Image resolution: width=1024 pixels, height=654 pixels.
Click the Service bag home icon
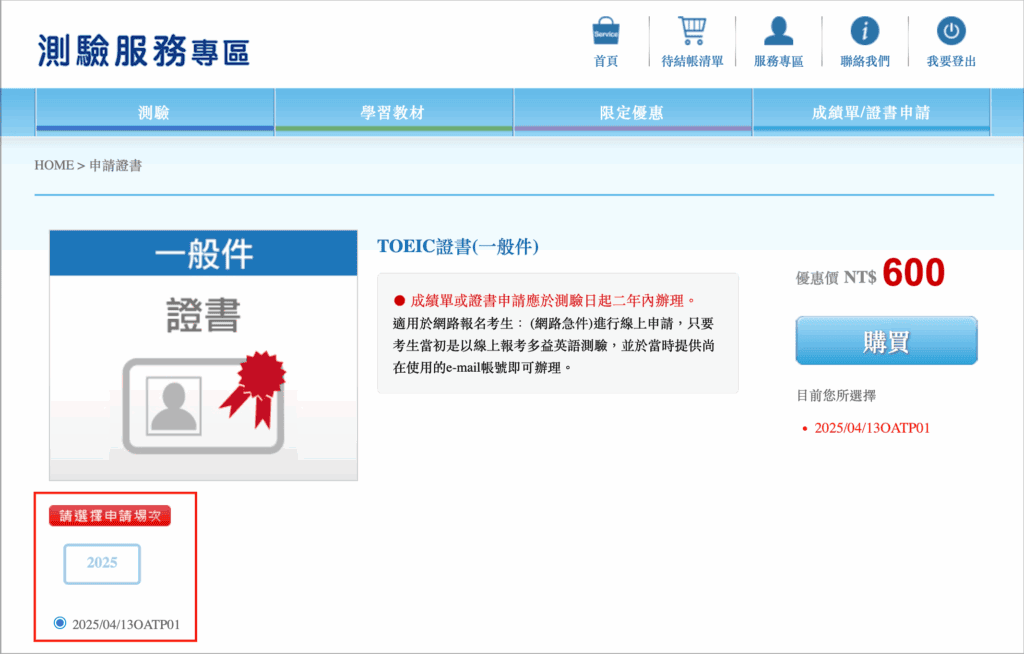click(606, 31)
